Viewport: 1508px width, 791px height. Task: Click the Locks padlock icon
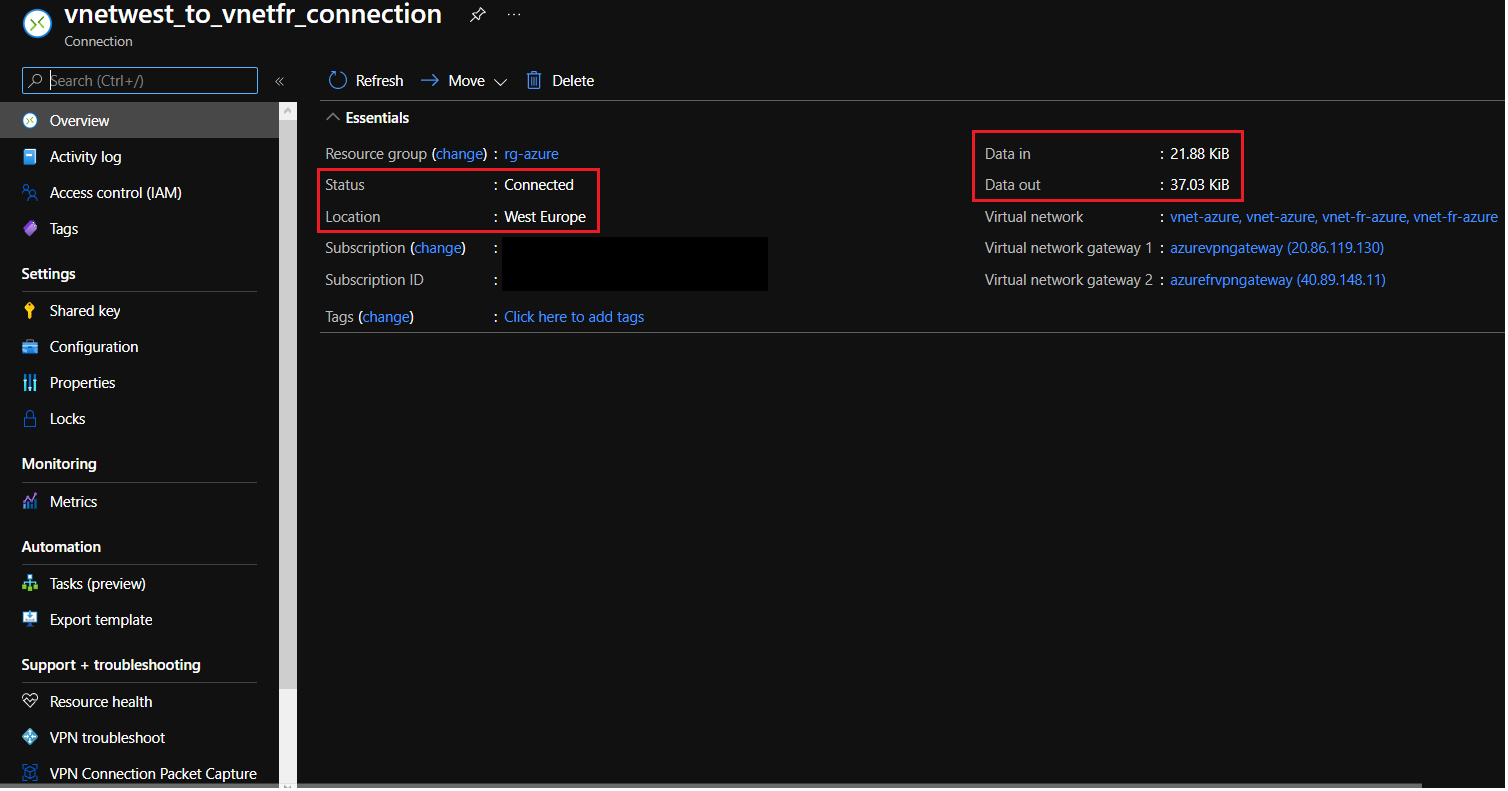tap(30, 419)
